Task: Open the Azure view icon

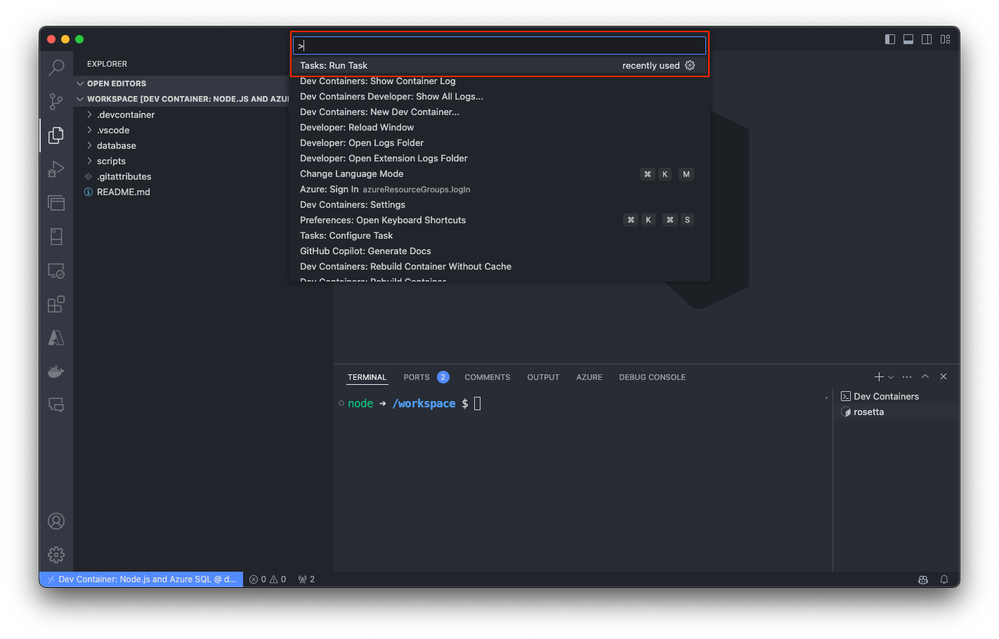Action: (56, 338)
